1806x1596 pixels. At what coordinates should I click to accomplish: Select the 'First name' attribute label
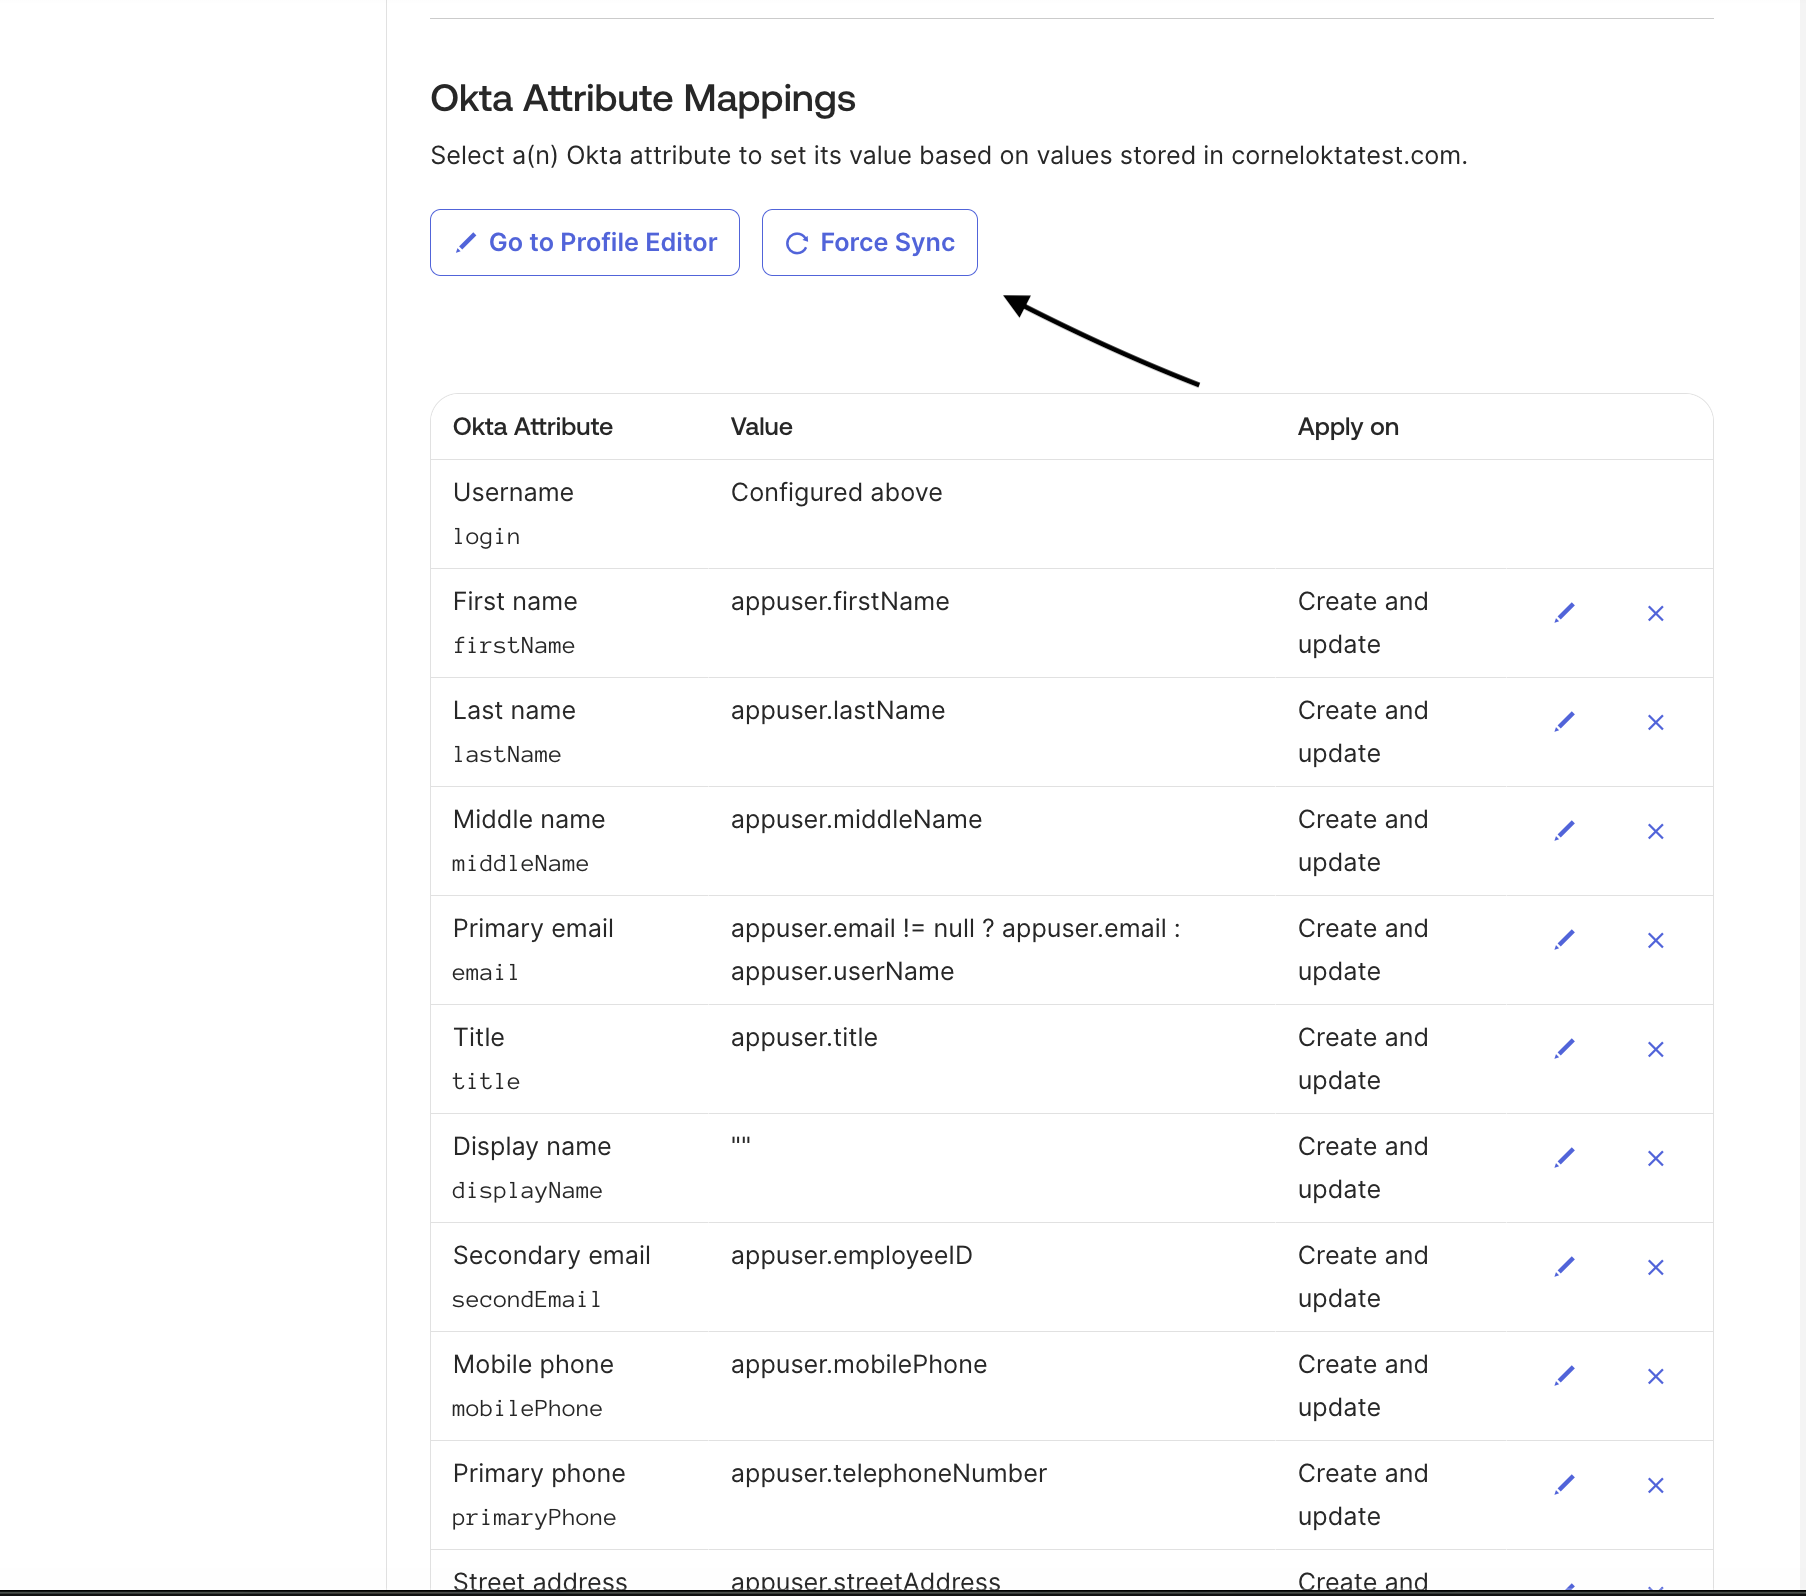(515, 601)
